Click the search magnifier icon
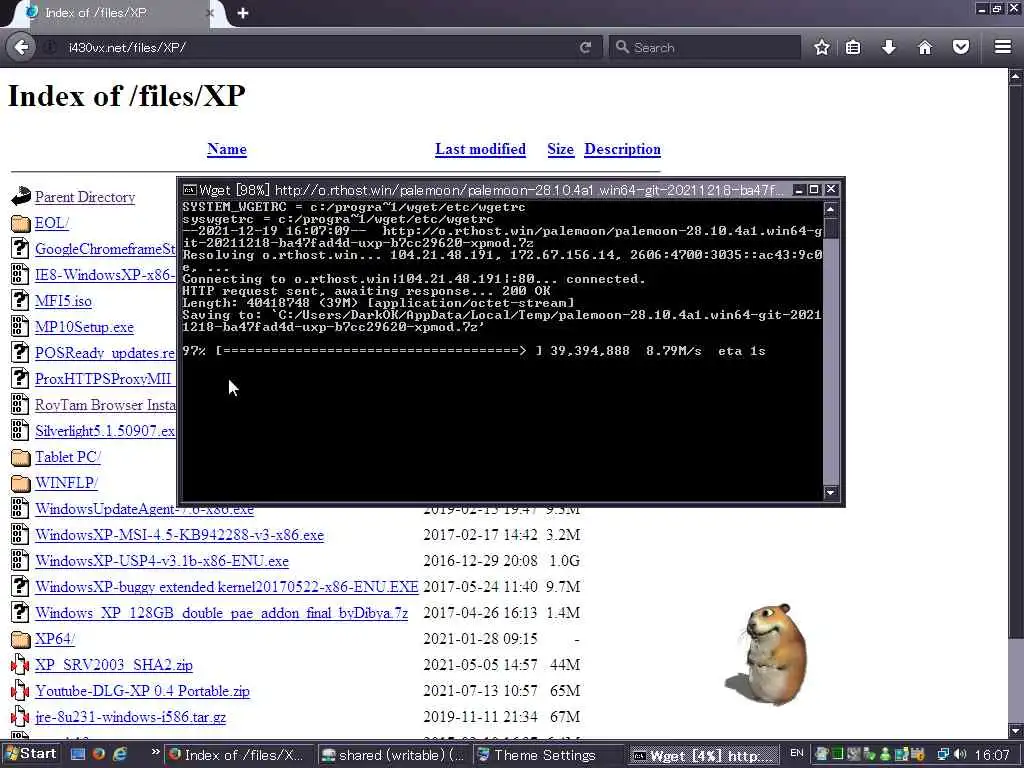The height and width of the screenshot is (768, 1024). pos(622,47)
